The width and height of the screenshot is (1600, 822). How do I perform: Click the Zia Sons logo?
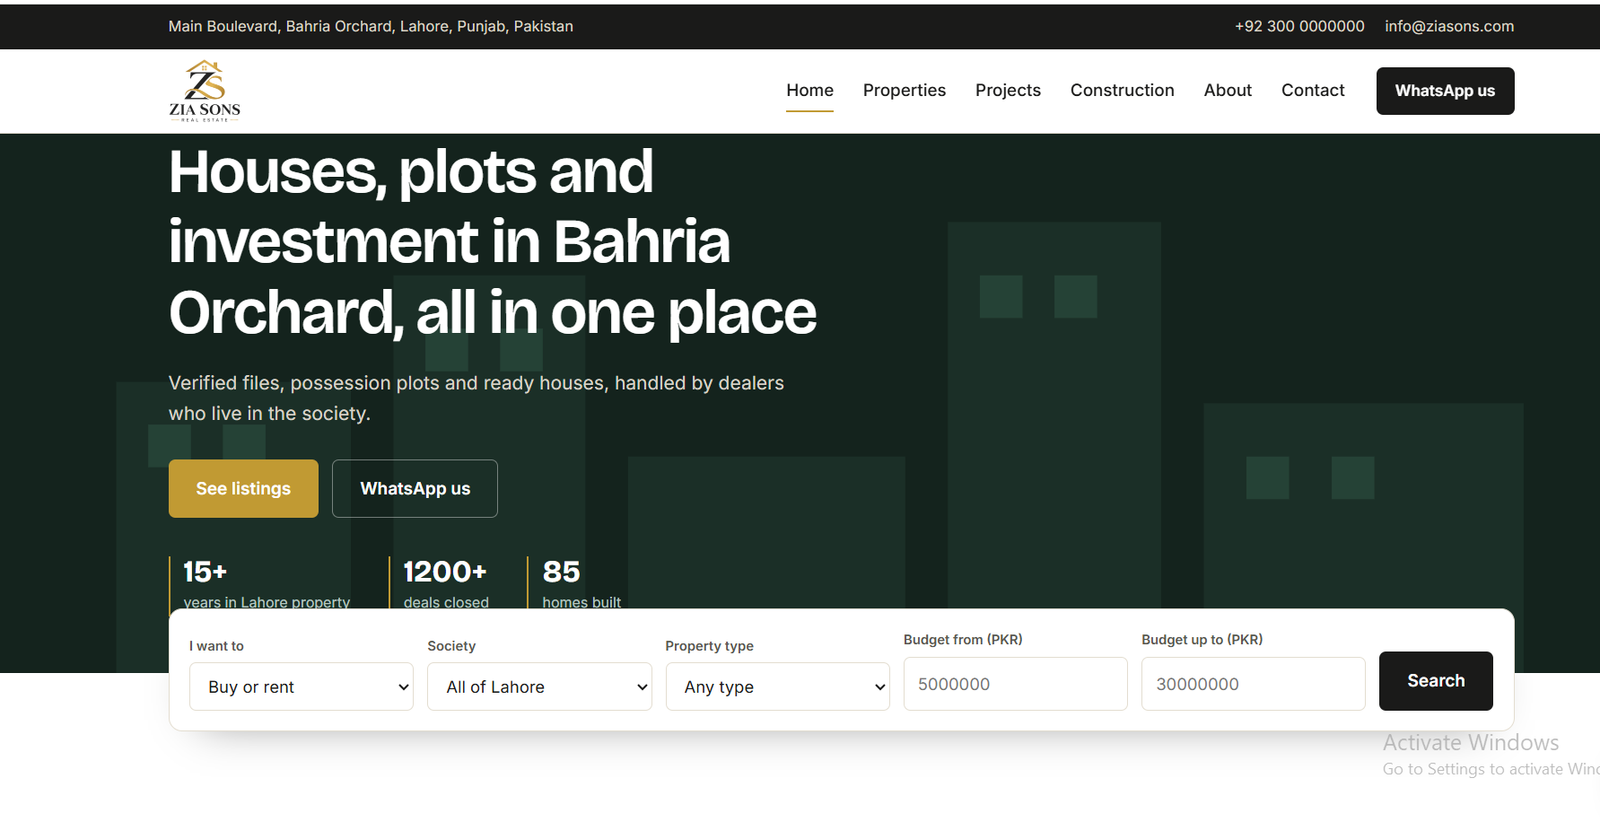pyautogui.click(x=205, y=91)
